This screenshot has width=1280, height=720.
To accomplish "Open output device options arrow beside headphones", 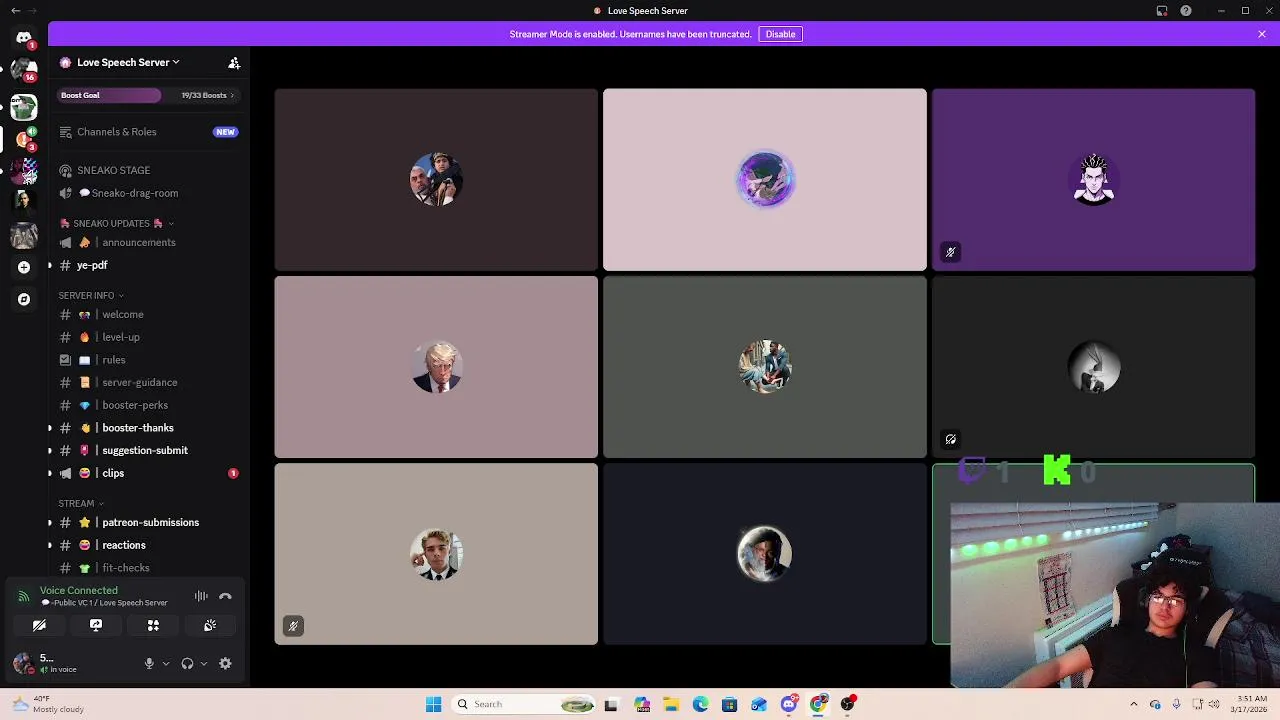I will tap(204, 663).
